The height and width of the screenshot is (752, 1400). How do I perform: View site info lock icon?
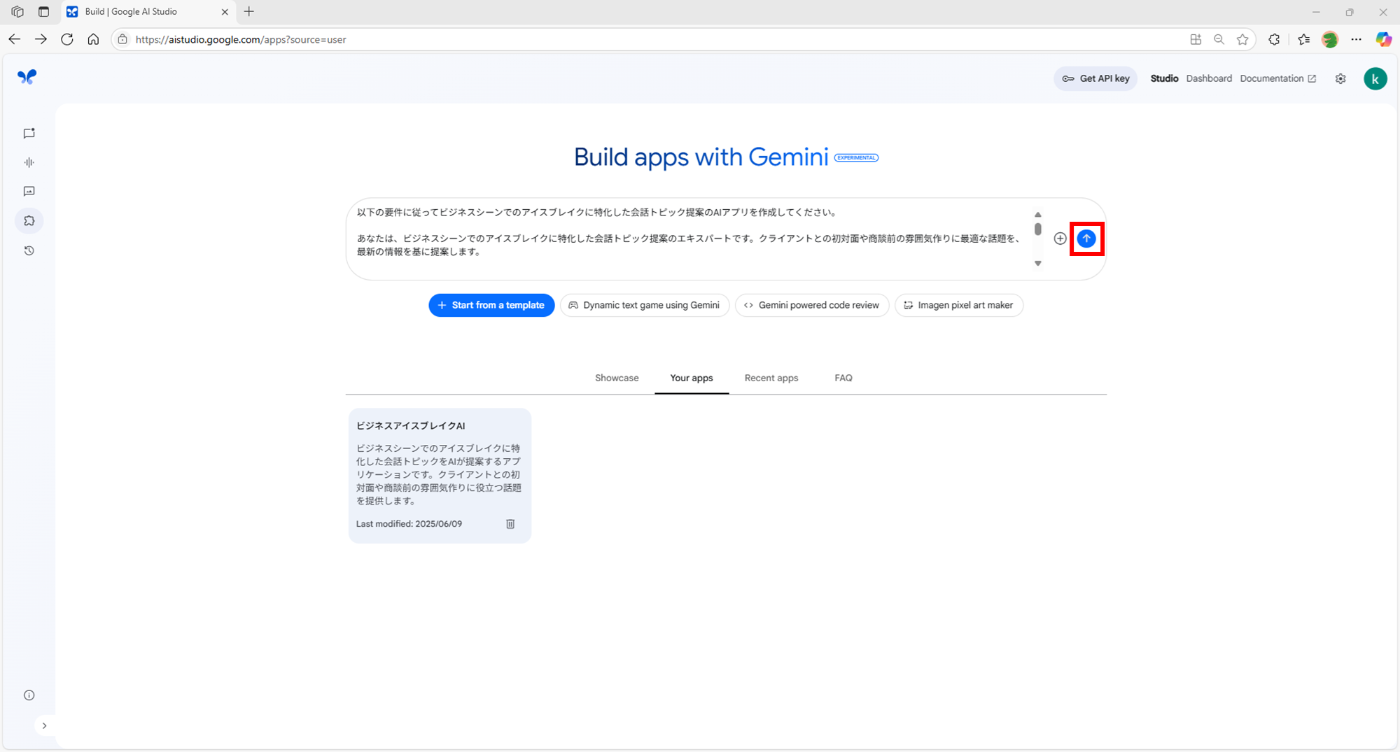122,39
